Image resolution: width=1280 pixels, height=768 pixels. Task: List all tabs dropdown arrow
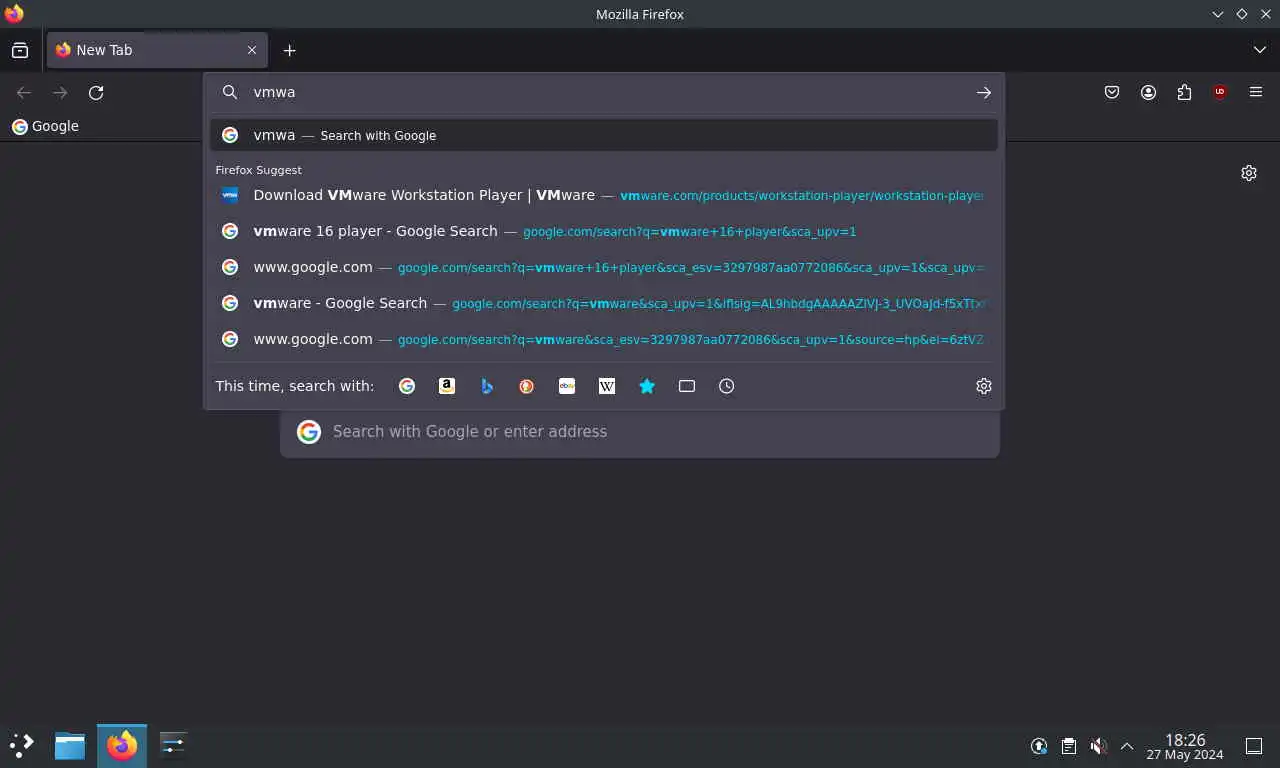[x=1260, y=50]
